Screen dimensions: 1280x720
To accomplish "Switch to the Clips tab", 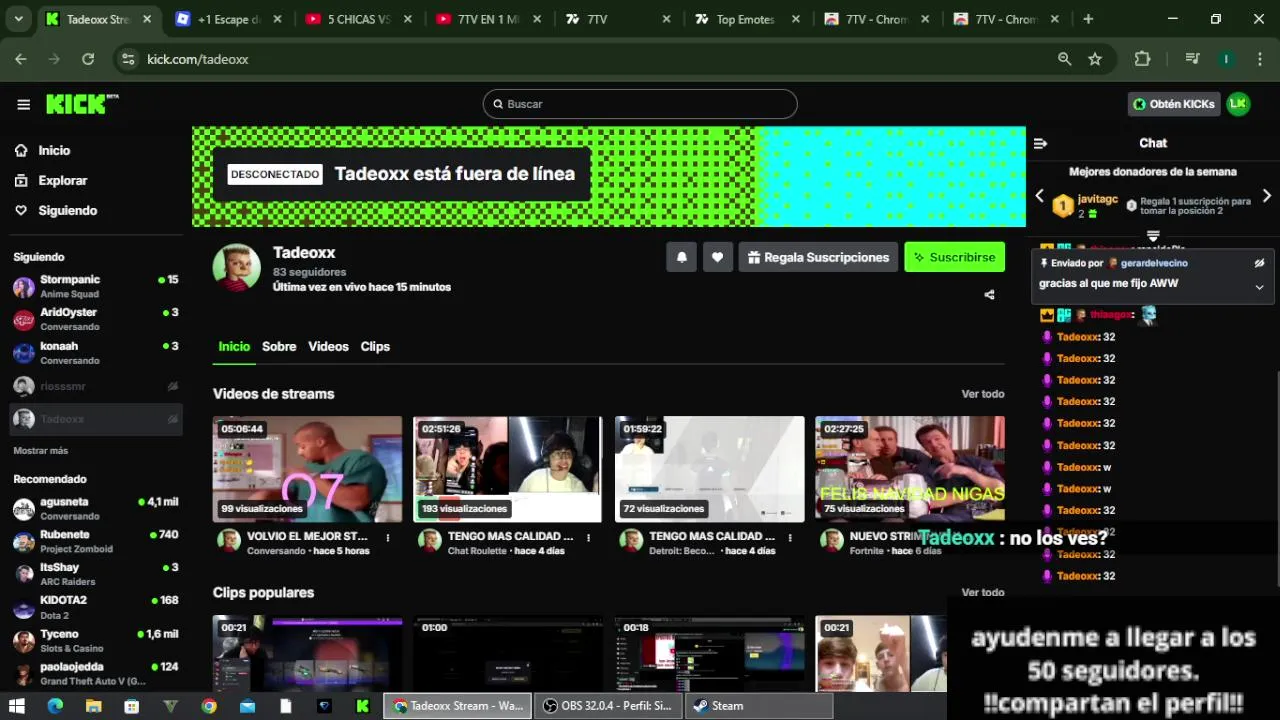I will (x=375, y=347).
